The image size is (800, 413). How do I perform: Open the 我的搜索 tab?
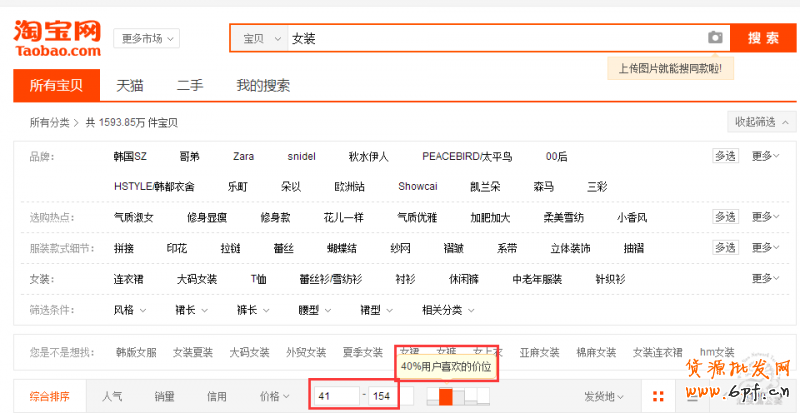pos(263,86)
